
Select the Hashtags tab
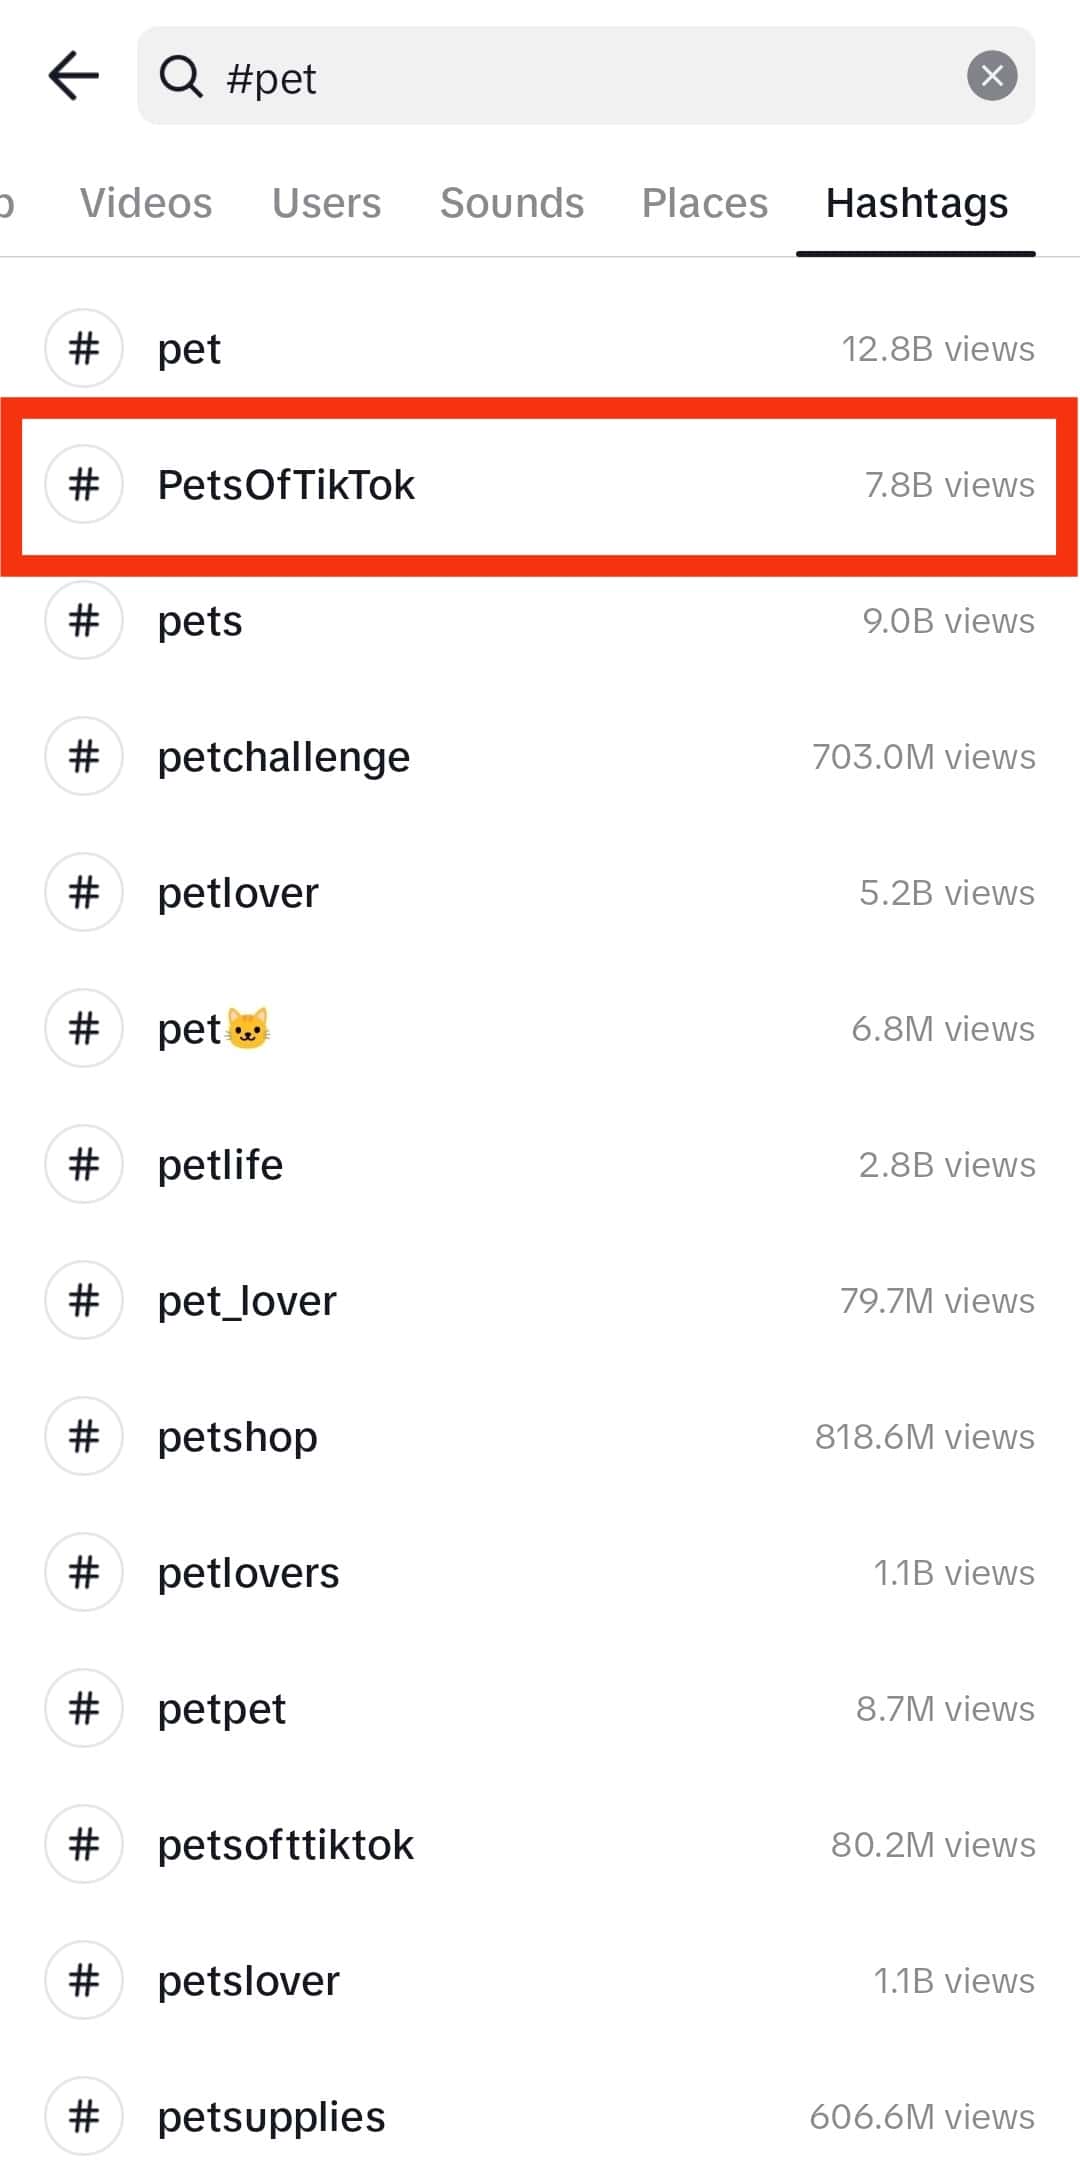(x=916, y=203)
